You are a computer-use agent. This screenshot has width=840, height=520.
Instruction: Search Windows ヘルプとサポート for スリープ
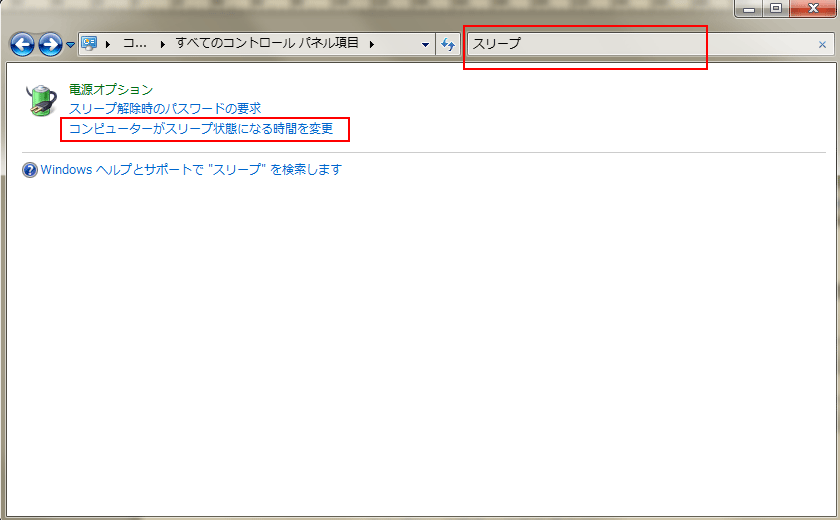191,170
